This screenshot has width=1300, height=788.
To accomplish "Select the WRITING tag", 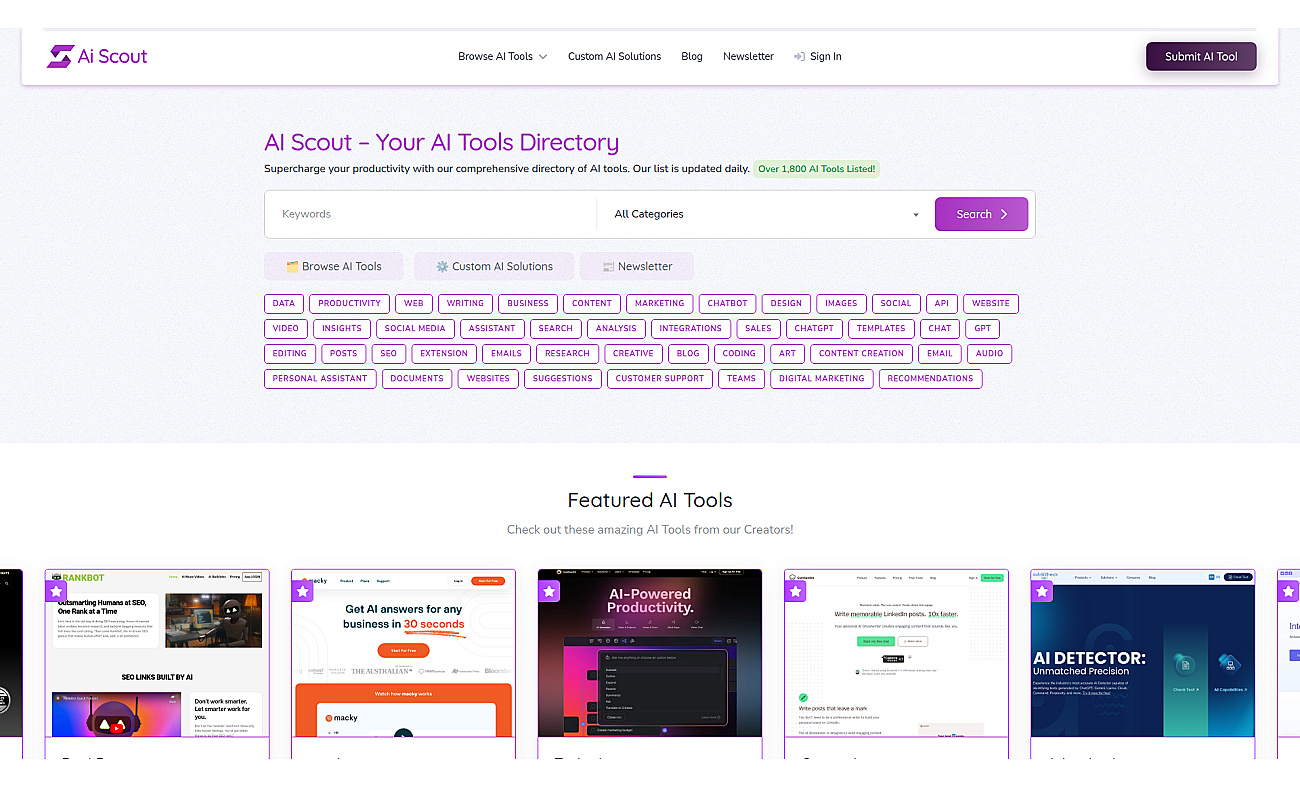I will tap(465, 303).
